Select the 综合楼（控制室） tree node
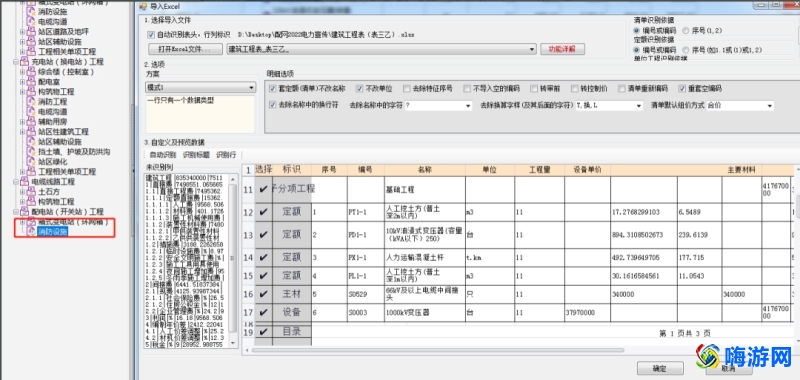The height and width of the screenshot is (380, 800). (x=66, y=72)
